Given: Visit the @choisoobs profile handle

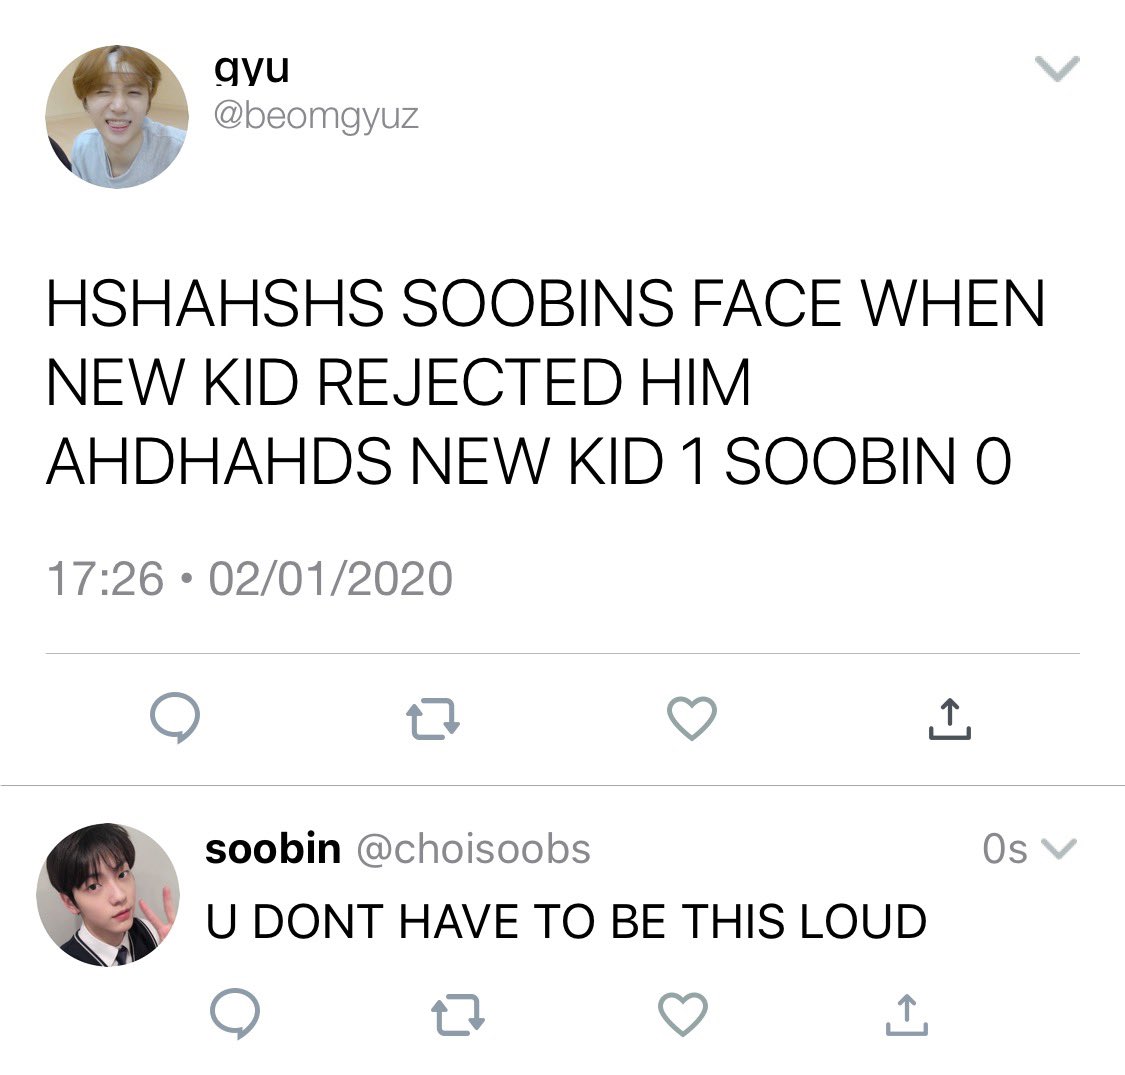Looking at the screenshot, I should pos(474,849).
